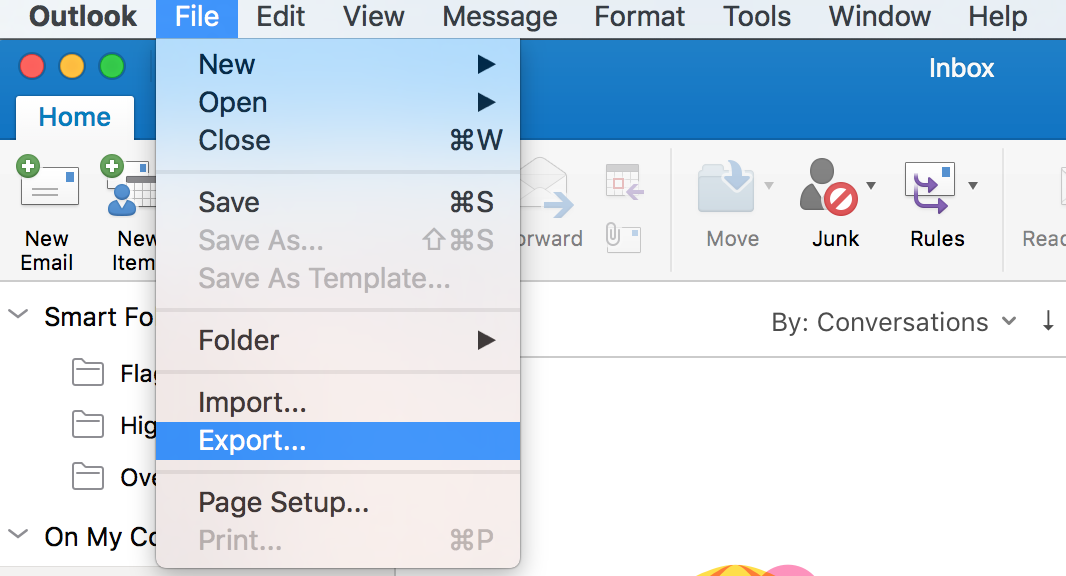Image resolution: width=1066 pixels, height=576 pixels.
Task: Click the forward-as-attachment paperclip icon
Action: click(621, 238)
